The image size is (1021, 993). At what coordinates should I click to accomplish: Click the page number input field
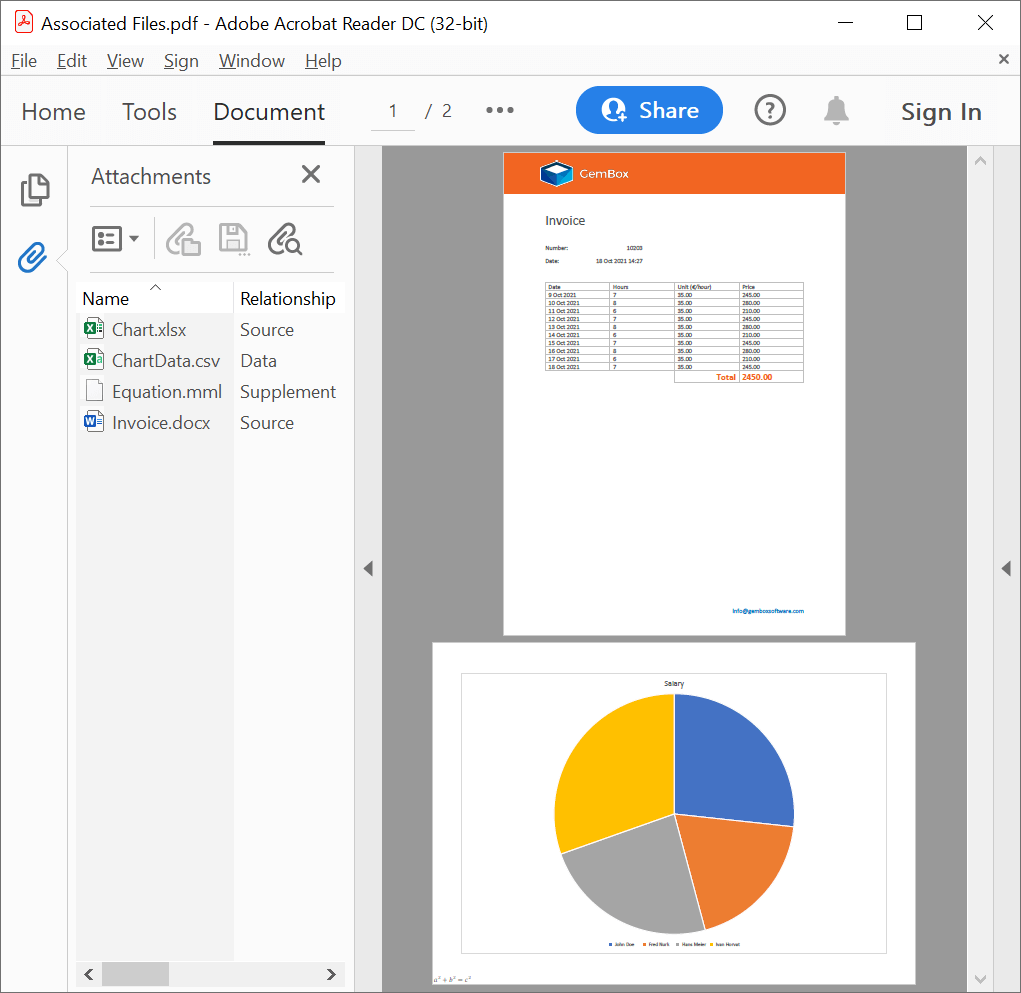[x=393, y=112]
